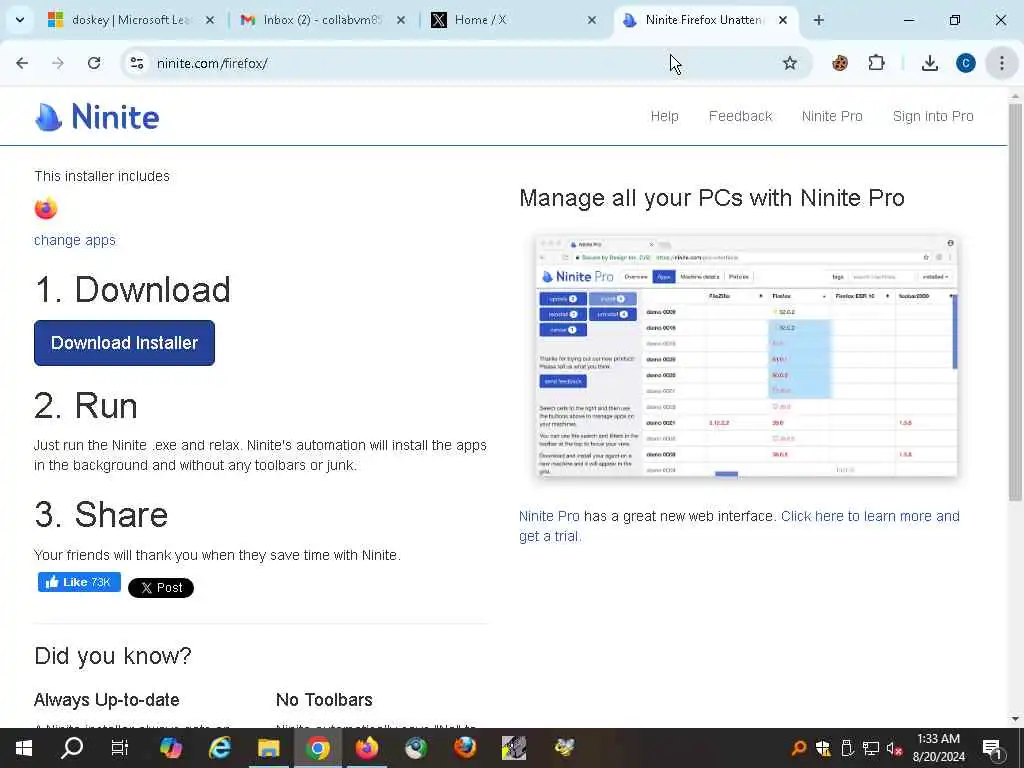Click the Download Installer button

click(124, 343)
